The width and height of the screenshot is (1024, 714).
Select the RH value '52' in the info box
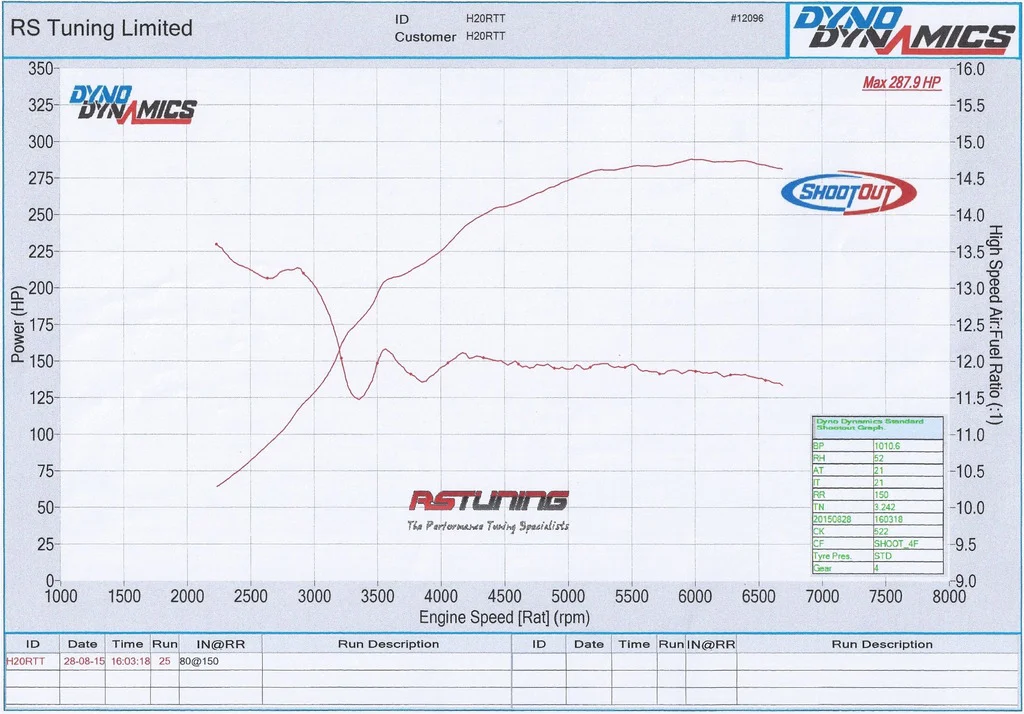point(879,458)
